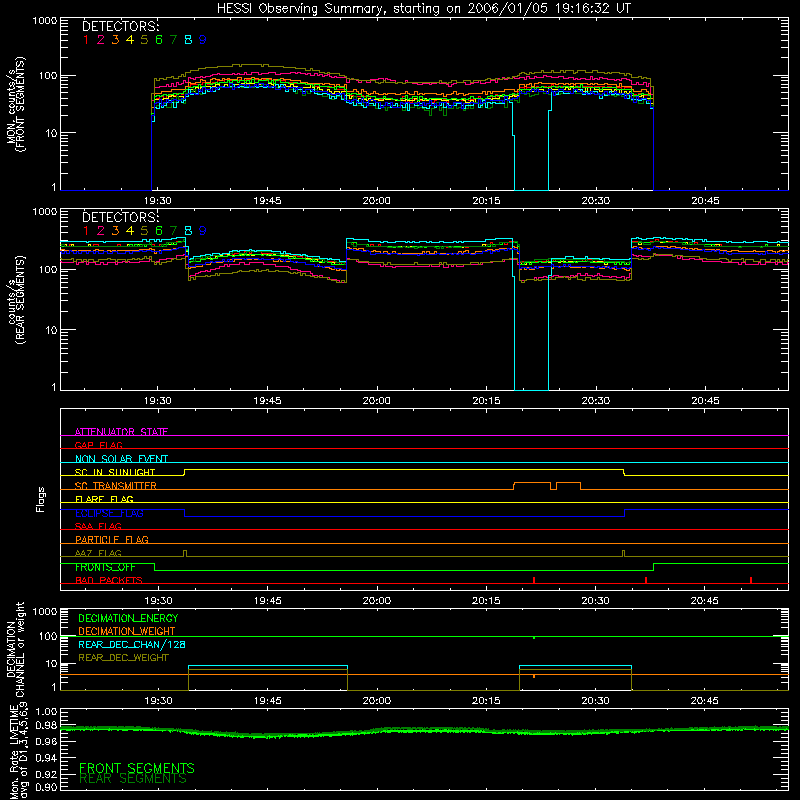Screen dimensions: 800x800
Task: Click the HESSI Observing Summary title text
Action: [424, 8]
